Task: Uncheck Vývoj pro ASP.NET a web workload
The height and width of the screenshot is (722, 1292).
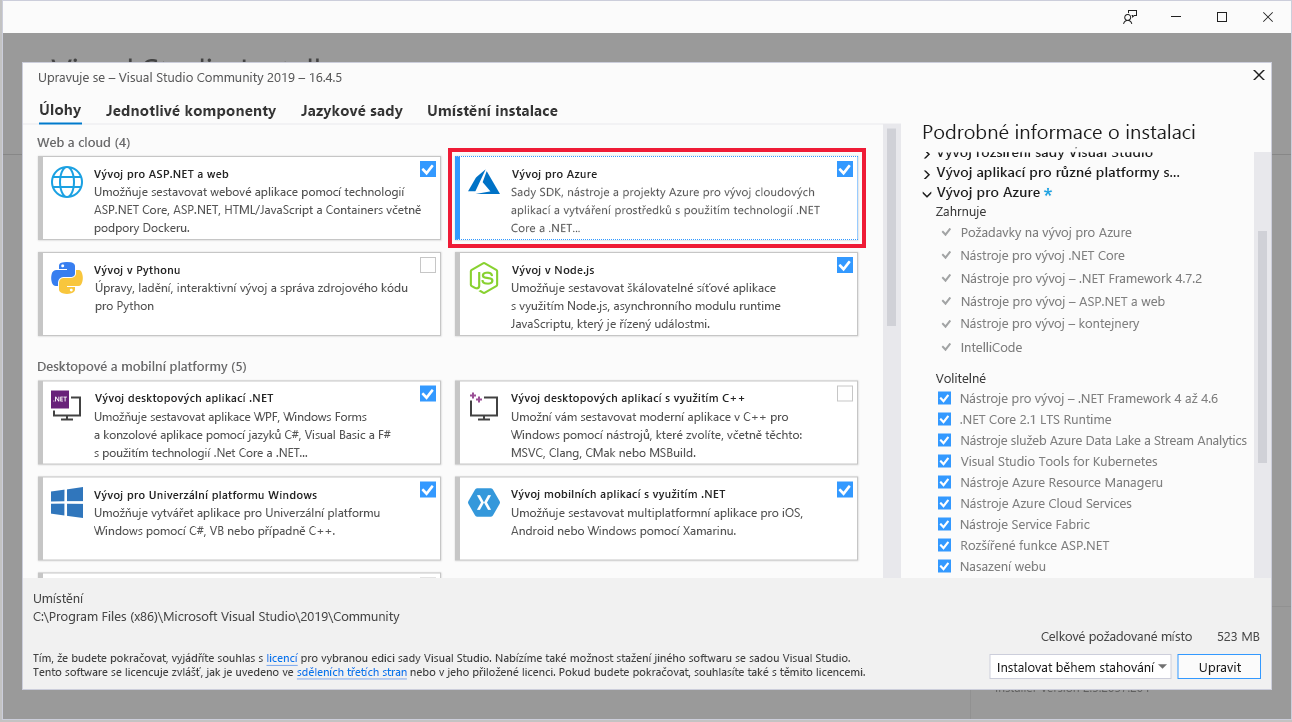Action: (428, 169)
